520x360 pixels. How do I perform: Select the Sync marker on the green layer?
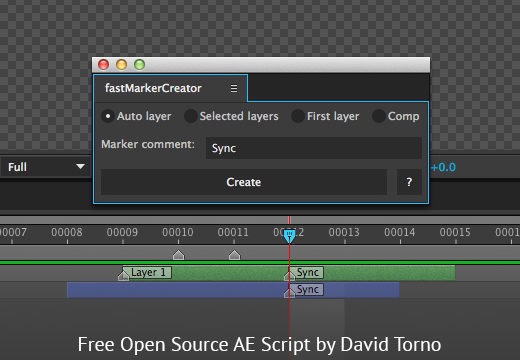click(304, 273)
